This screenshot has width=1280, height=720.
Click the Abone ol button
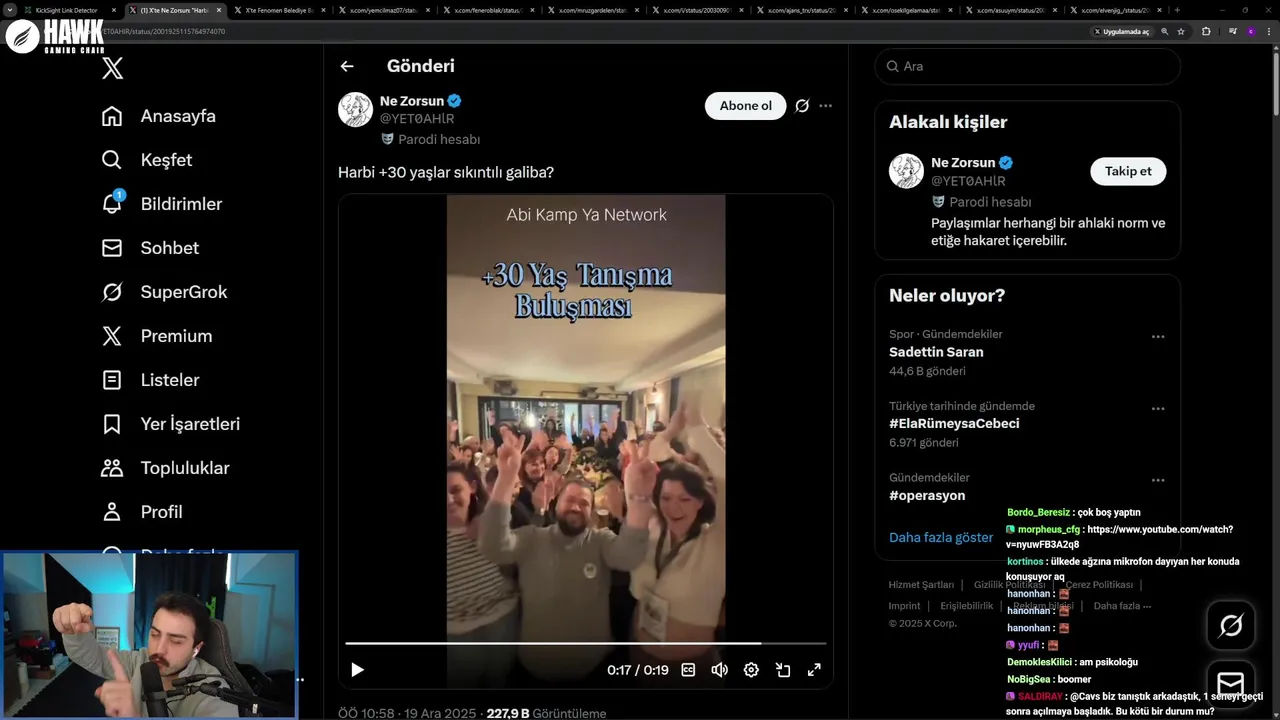(x=746, y=106)
